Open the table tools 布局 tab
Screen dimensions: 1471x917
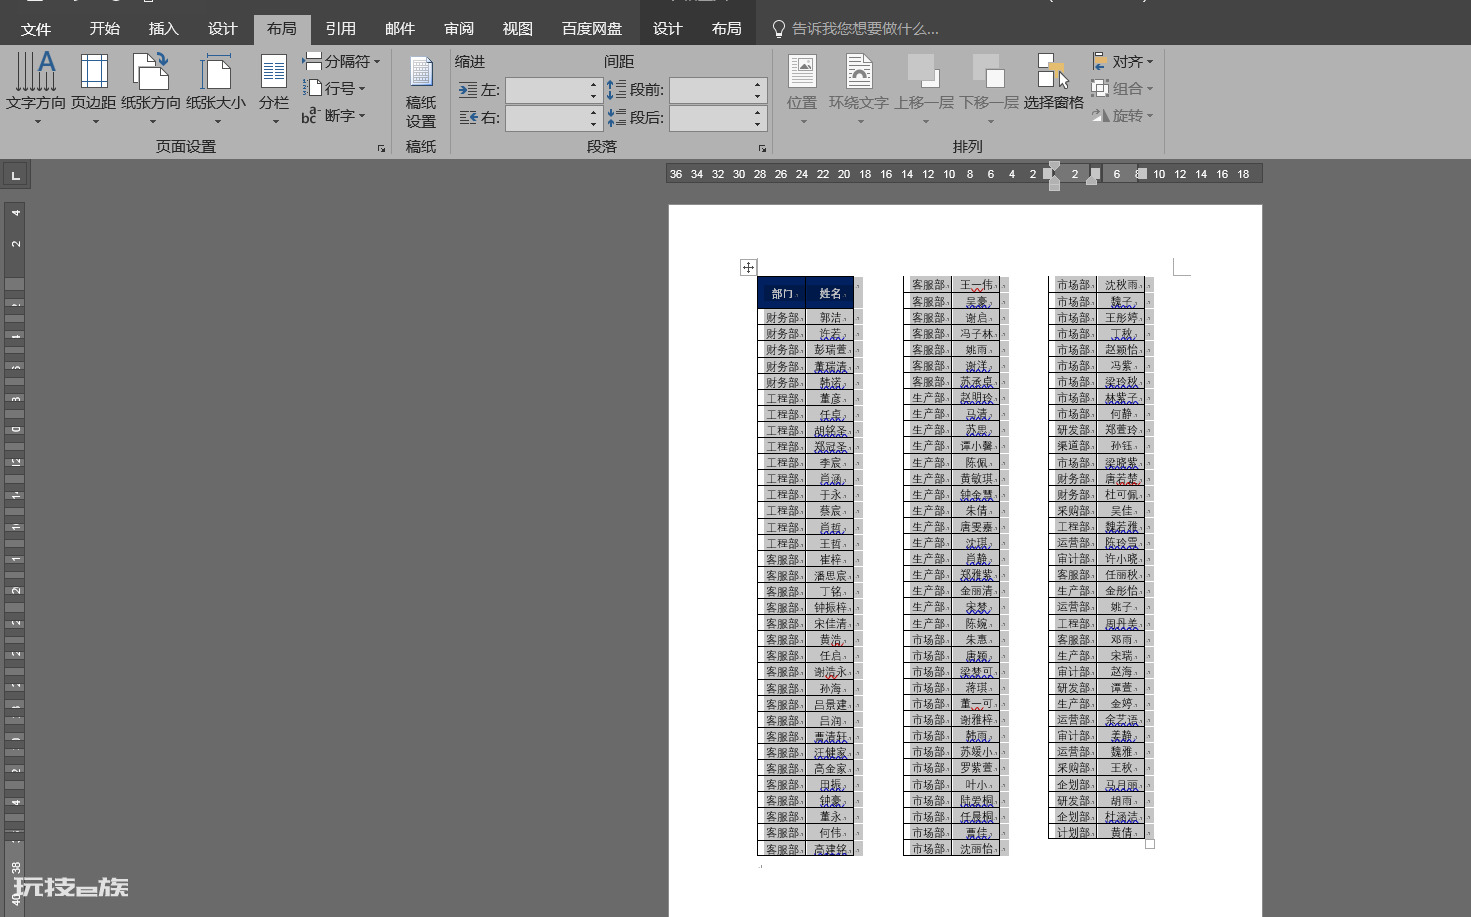coord(726,29)
